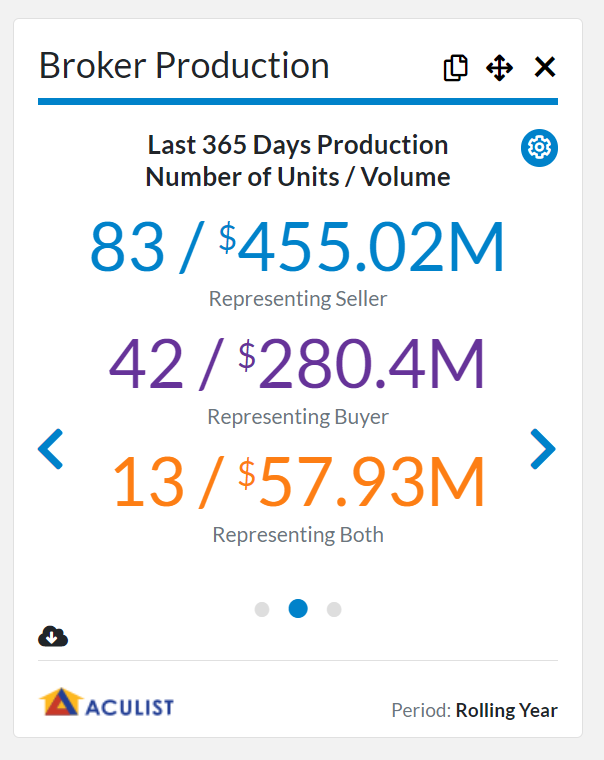Click the move widget arrows icon
Viewport: 604px width, 760px height.
click(499, 67)
